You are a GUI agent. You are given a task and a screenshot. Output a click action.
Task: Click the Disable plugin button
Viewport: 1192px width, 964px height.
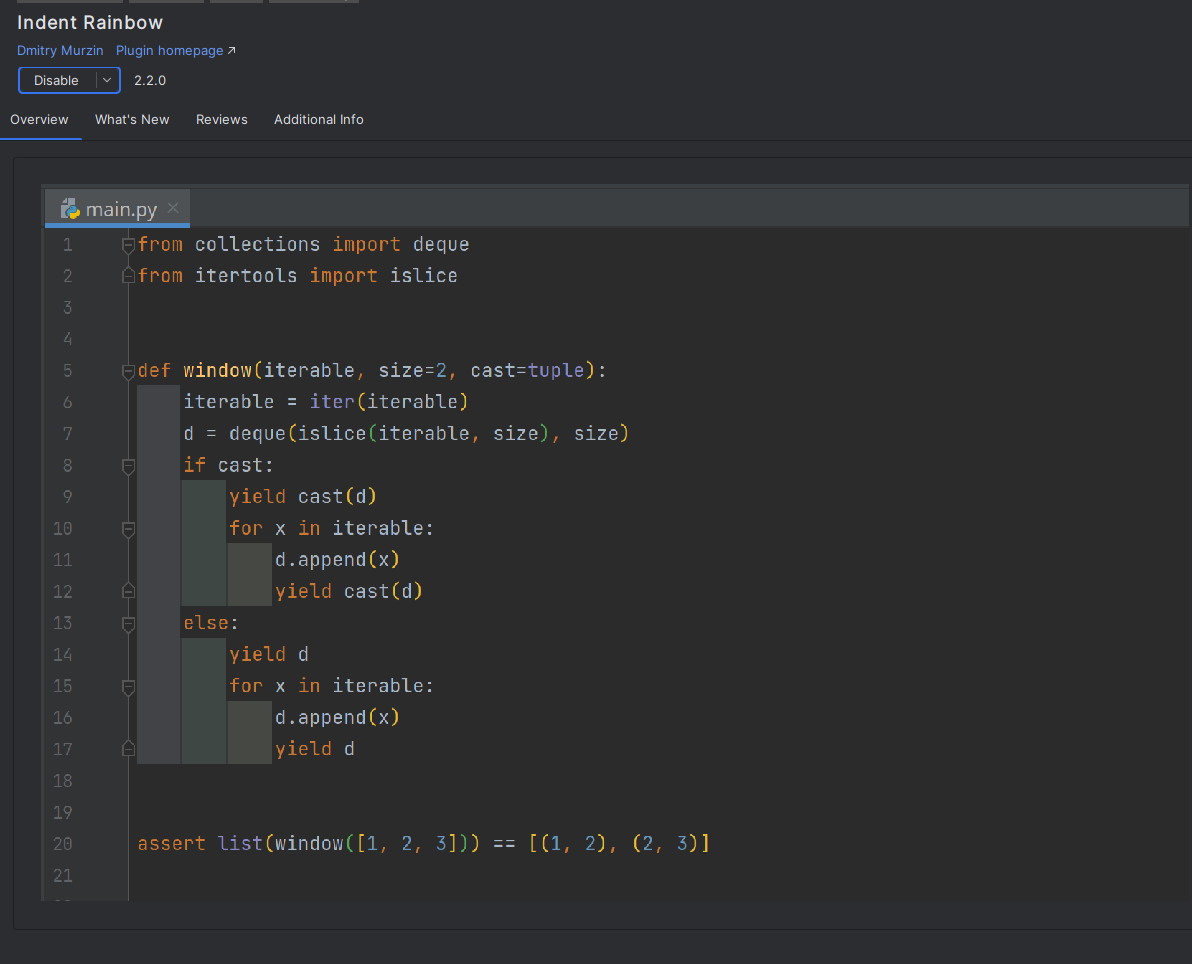(56, 81)
